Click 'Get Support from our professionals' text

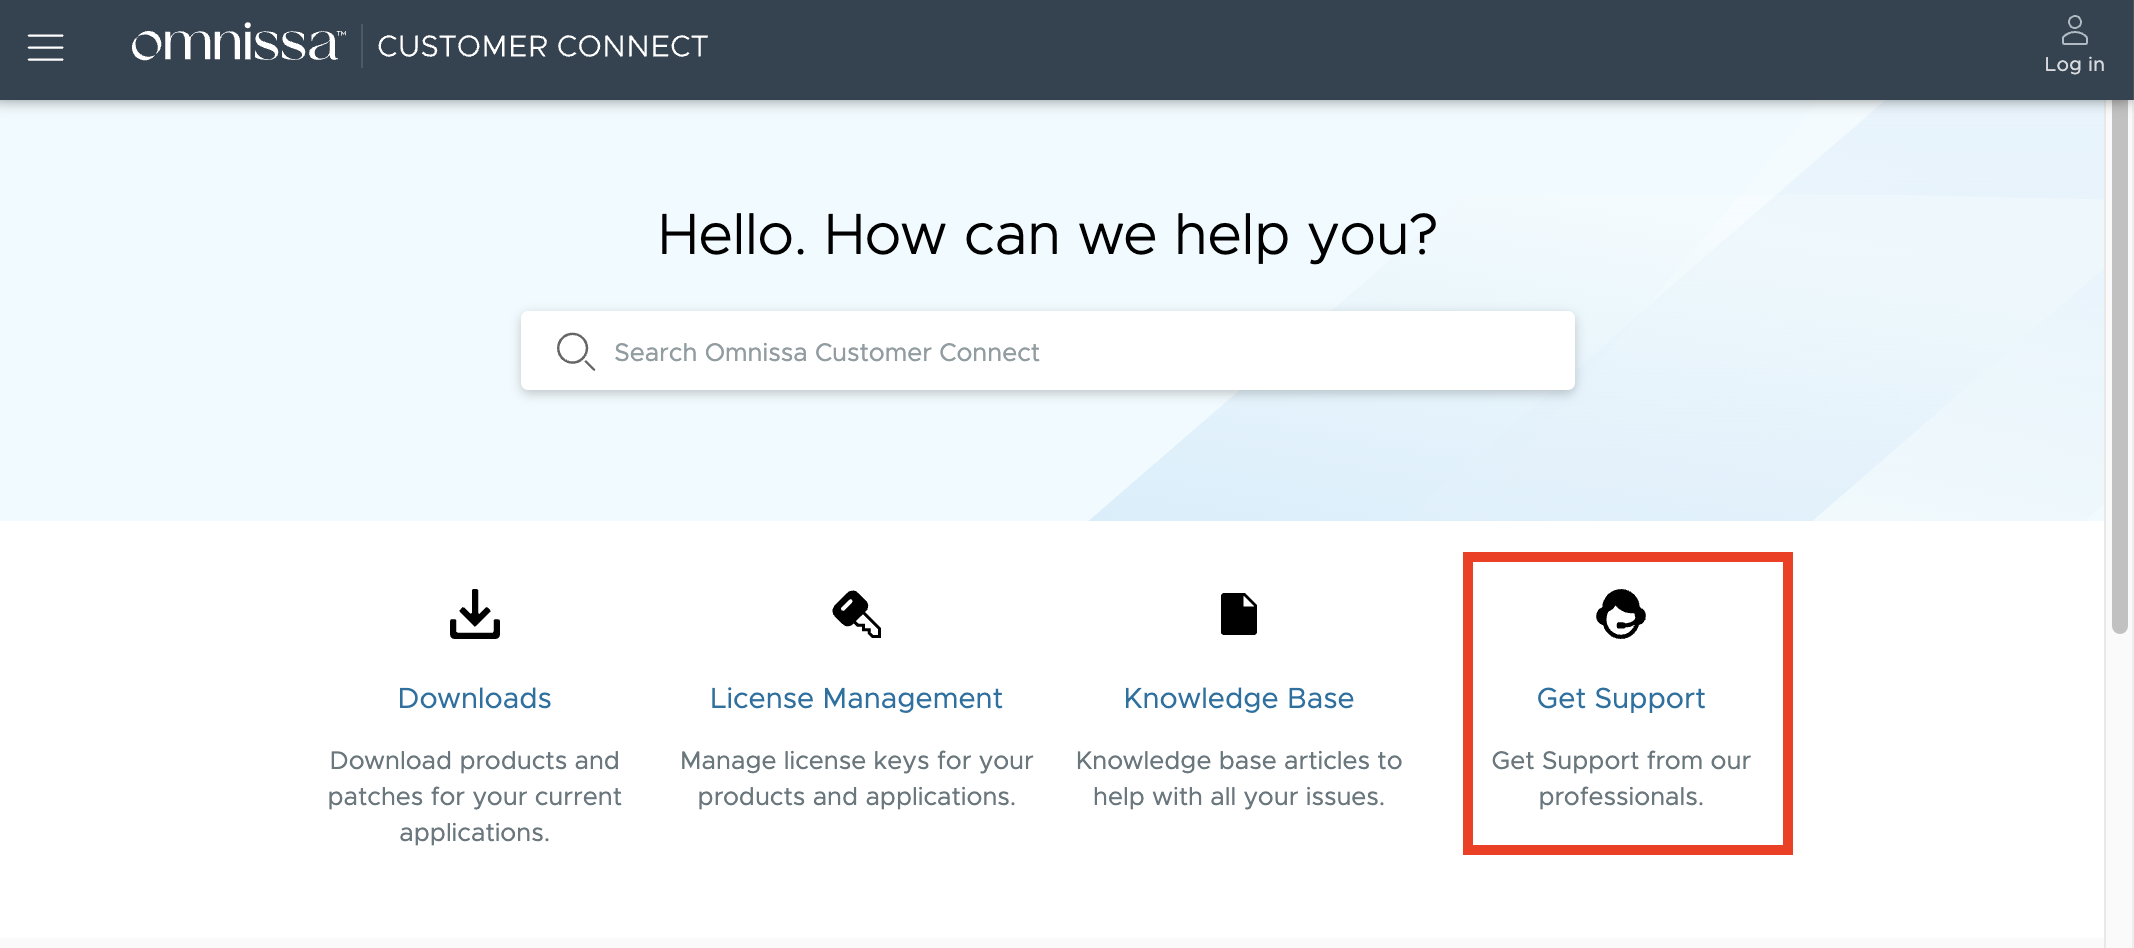click(x=1620, y=778)
